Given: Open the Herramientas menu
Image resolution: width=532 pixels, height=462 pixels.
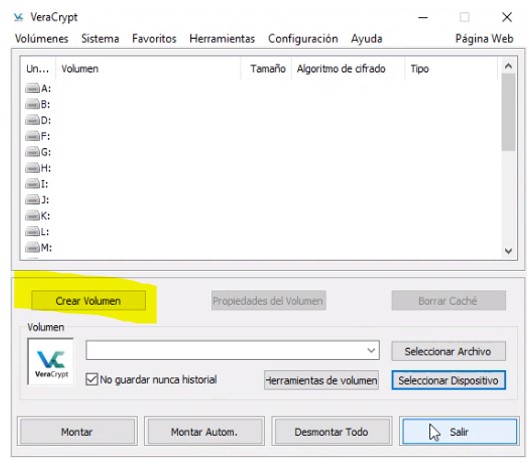Looking at the screenshot, I should 222,39.
